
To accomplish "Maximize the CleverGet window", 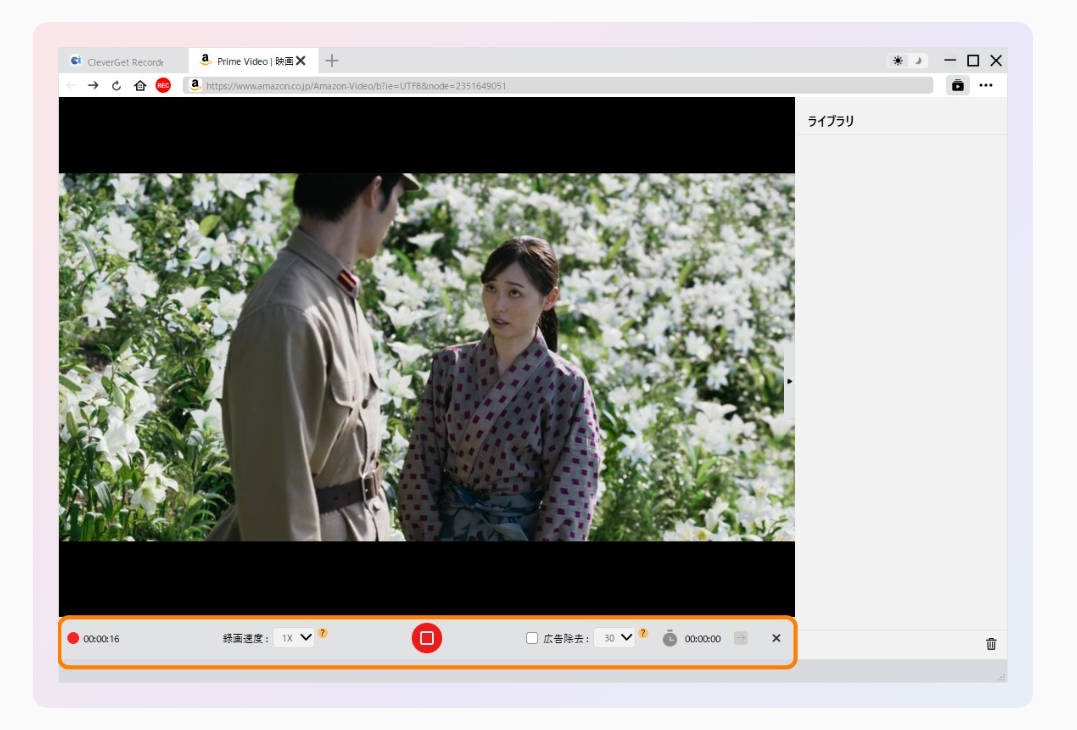I will pos(973,60).
